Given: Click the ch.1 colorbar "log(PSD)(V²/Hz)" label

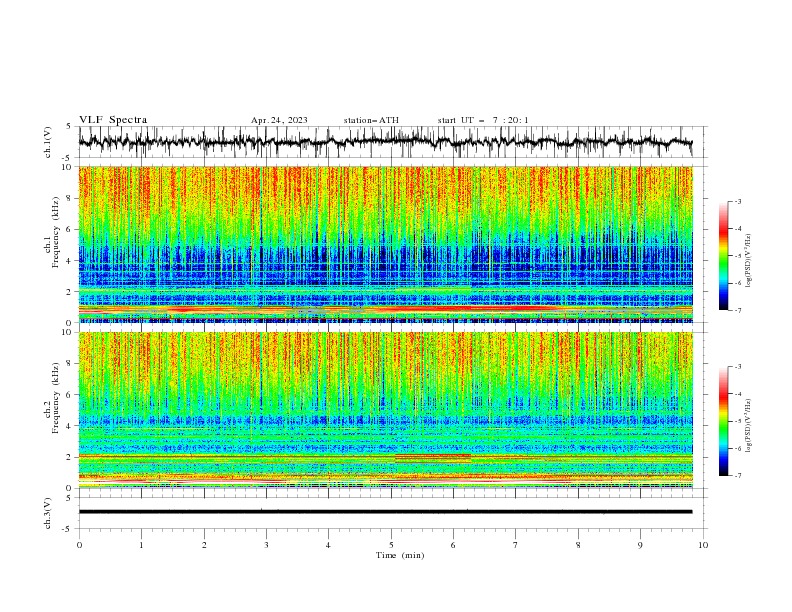Looking at the screenshot, I should click(x=748, y=261).
